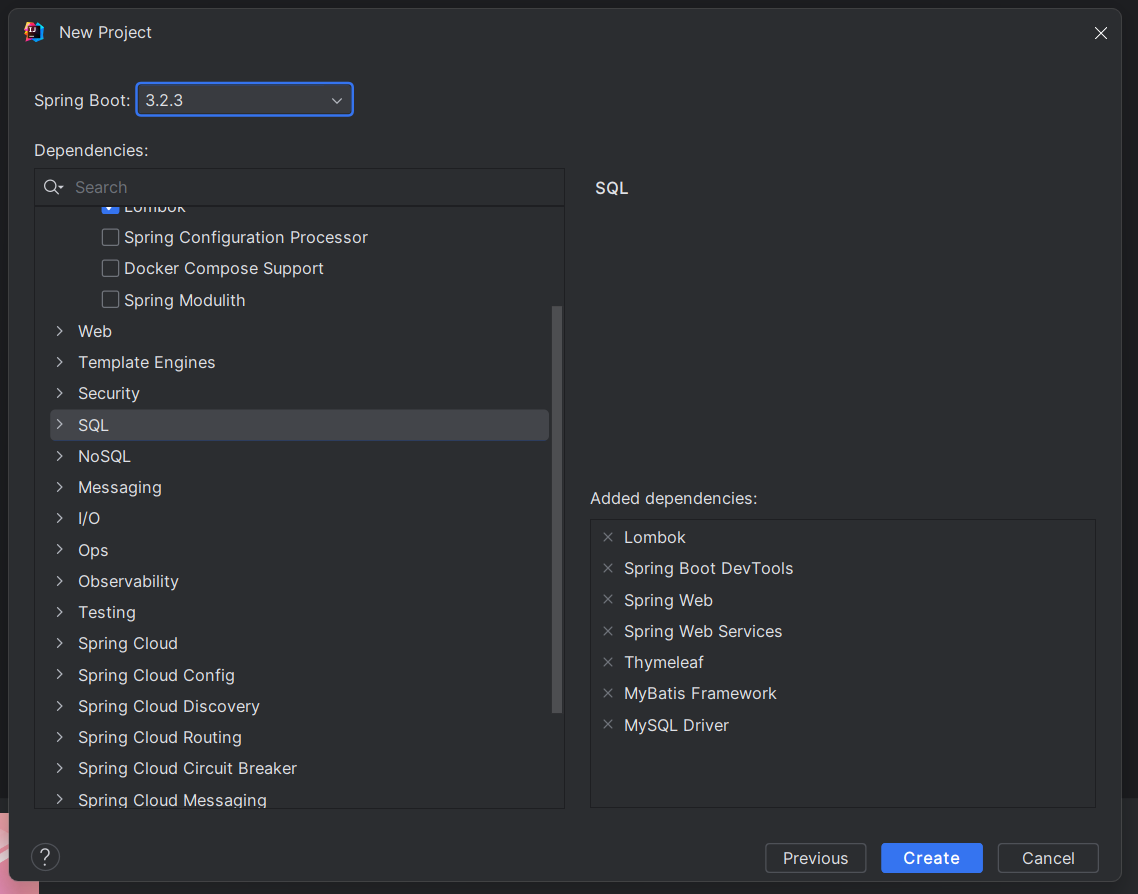
Task: Open the Spring Boot version dropdown
Action: 245,99
